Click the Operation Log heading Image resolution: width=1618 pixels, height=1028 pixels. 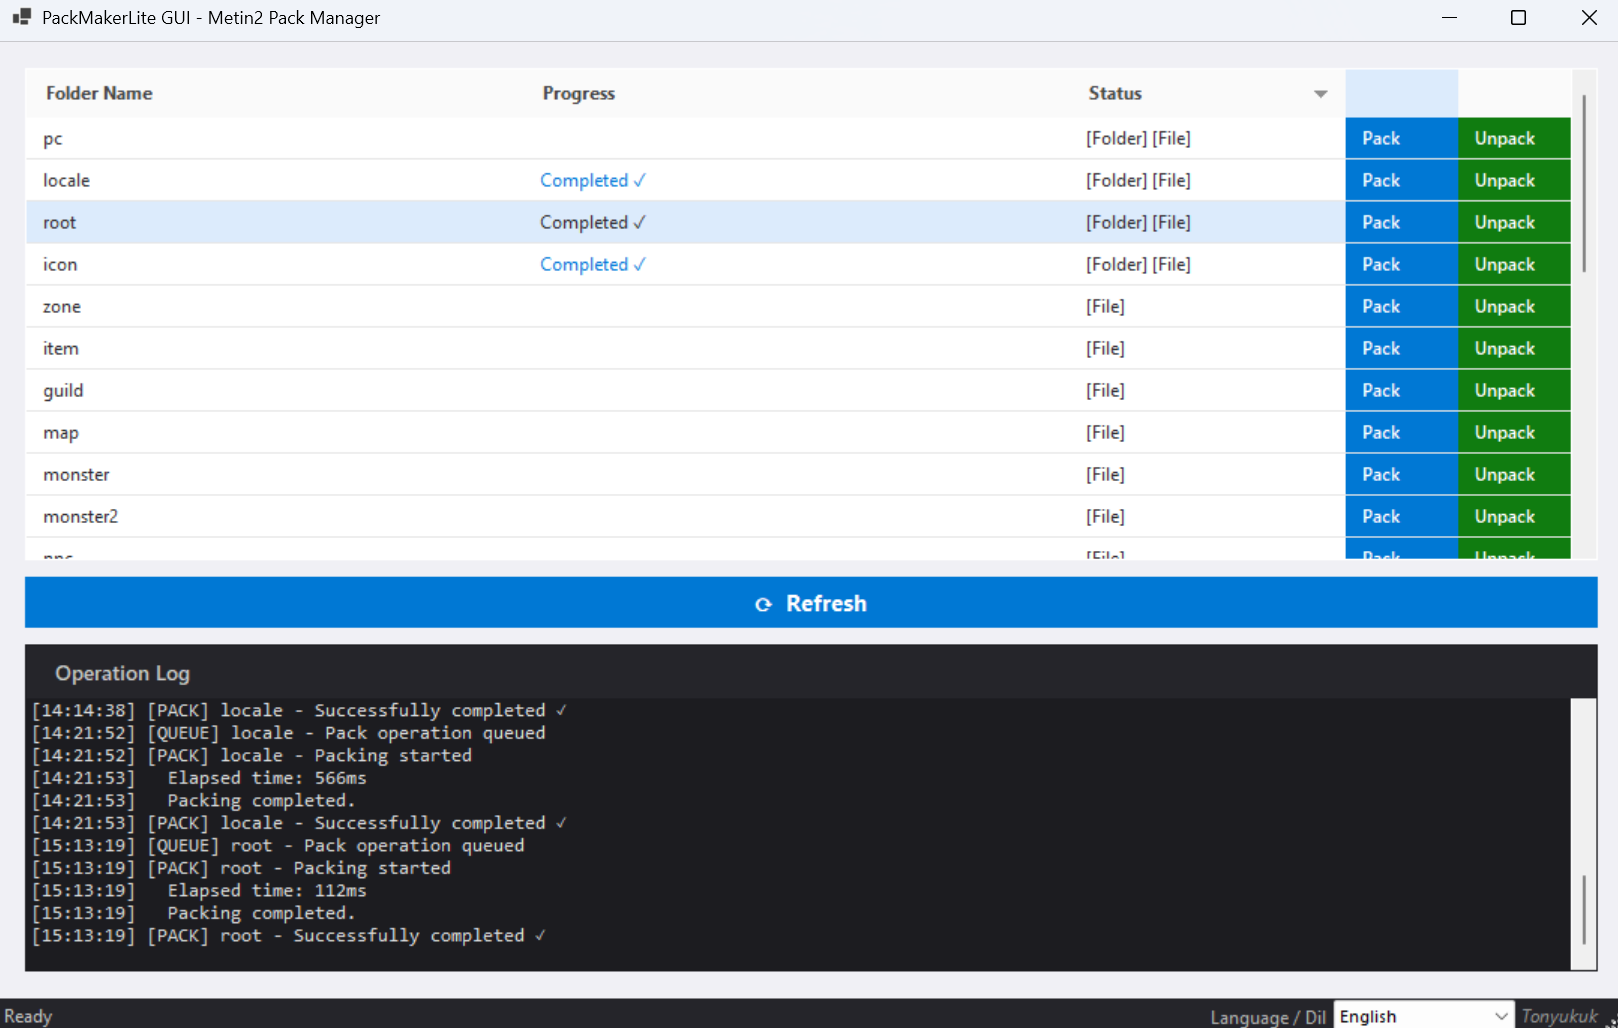point(122,673)
